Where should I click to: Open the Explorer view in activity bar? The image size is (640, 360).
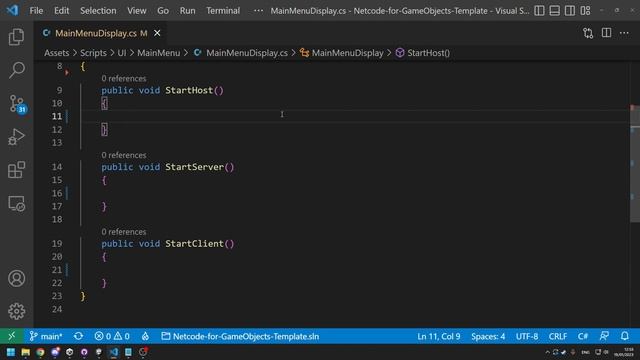click(x=16, y=37)
